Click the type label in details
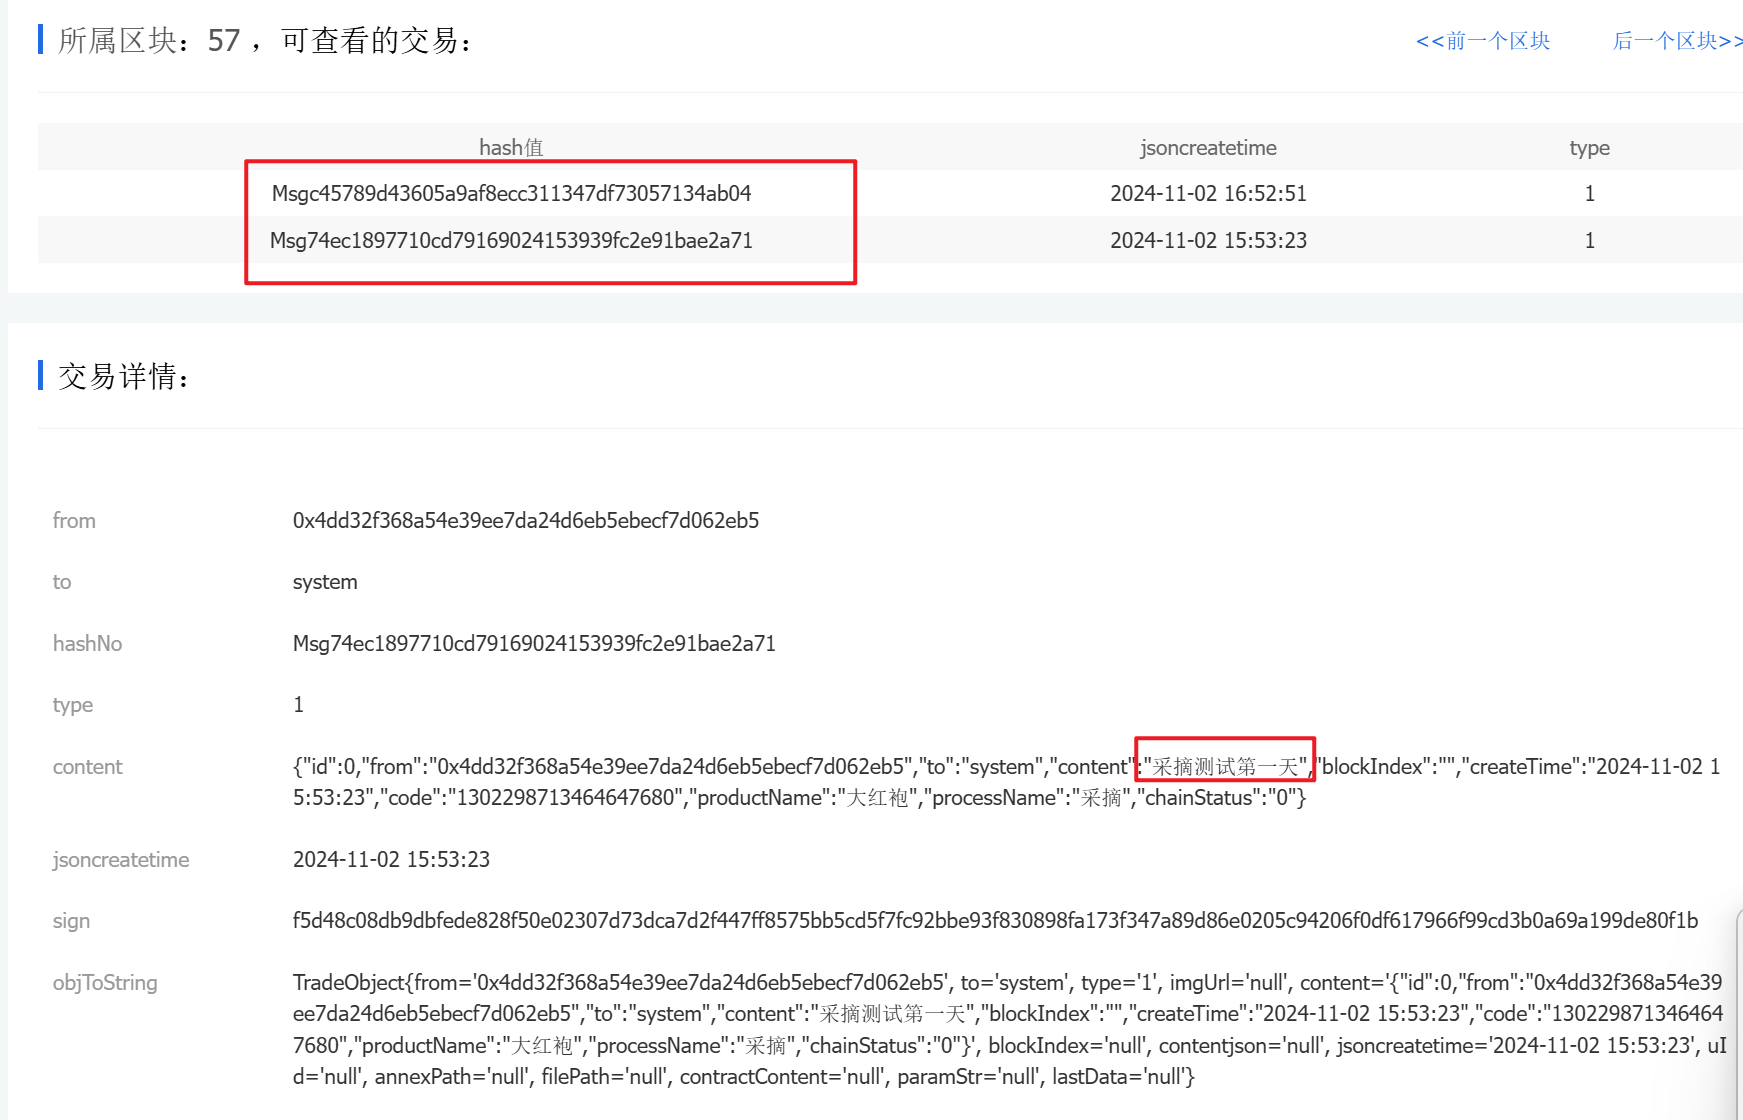This screenshot has width=1743, height=1120. click(73, 705)
